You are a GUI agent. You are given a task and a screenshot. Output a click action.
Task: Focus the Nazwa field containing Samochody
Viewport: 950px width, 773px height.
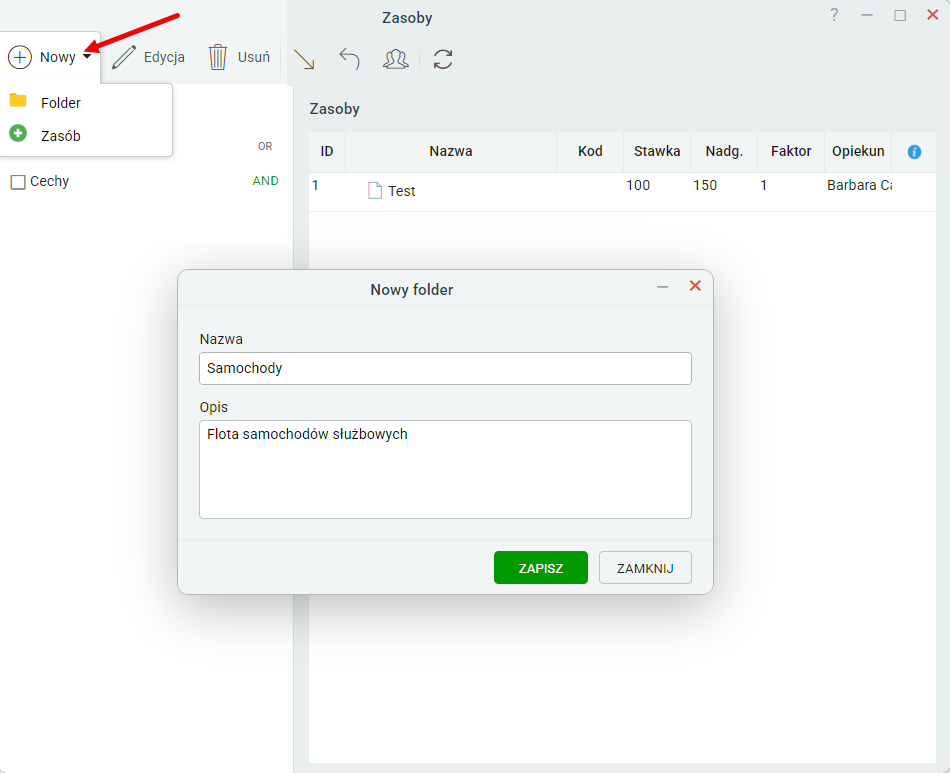point(445,368)
